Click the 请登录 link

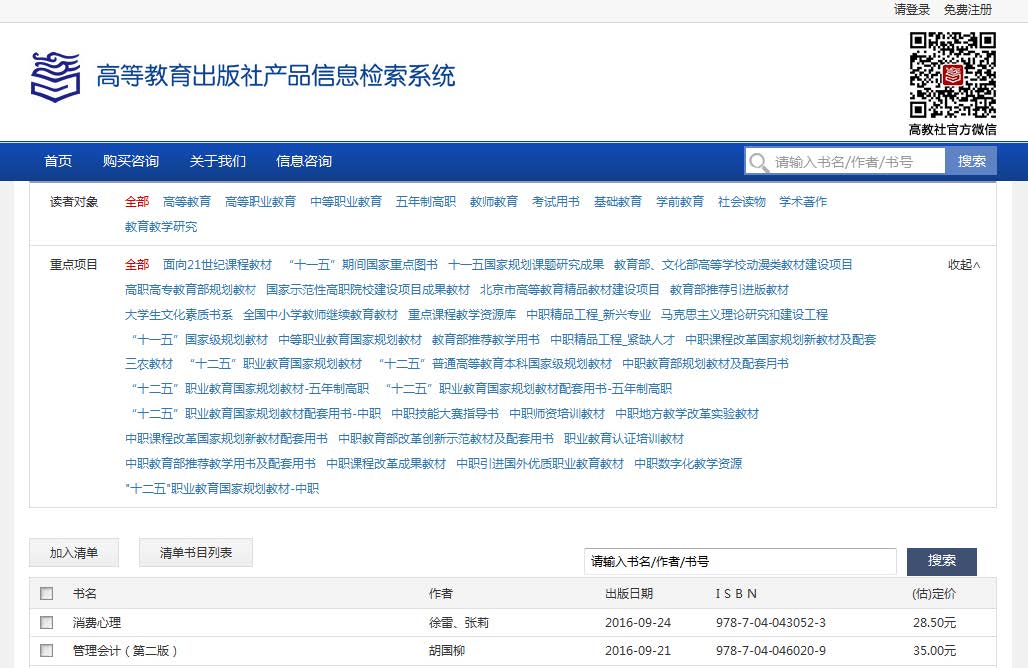(912, 10)
